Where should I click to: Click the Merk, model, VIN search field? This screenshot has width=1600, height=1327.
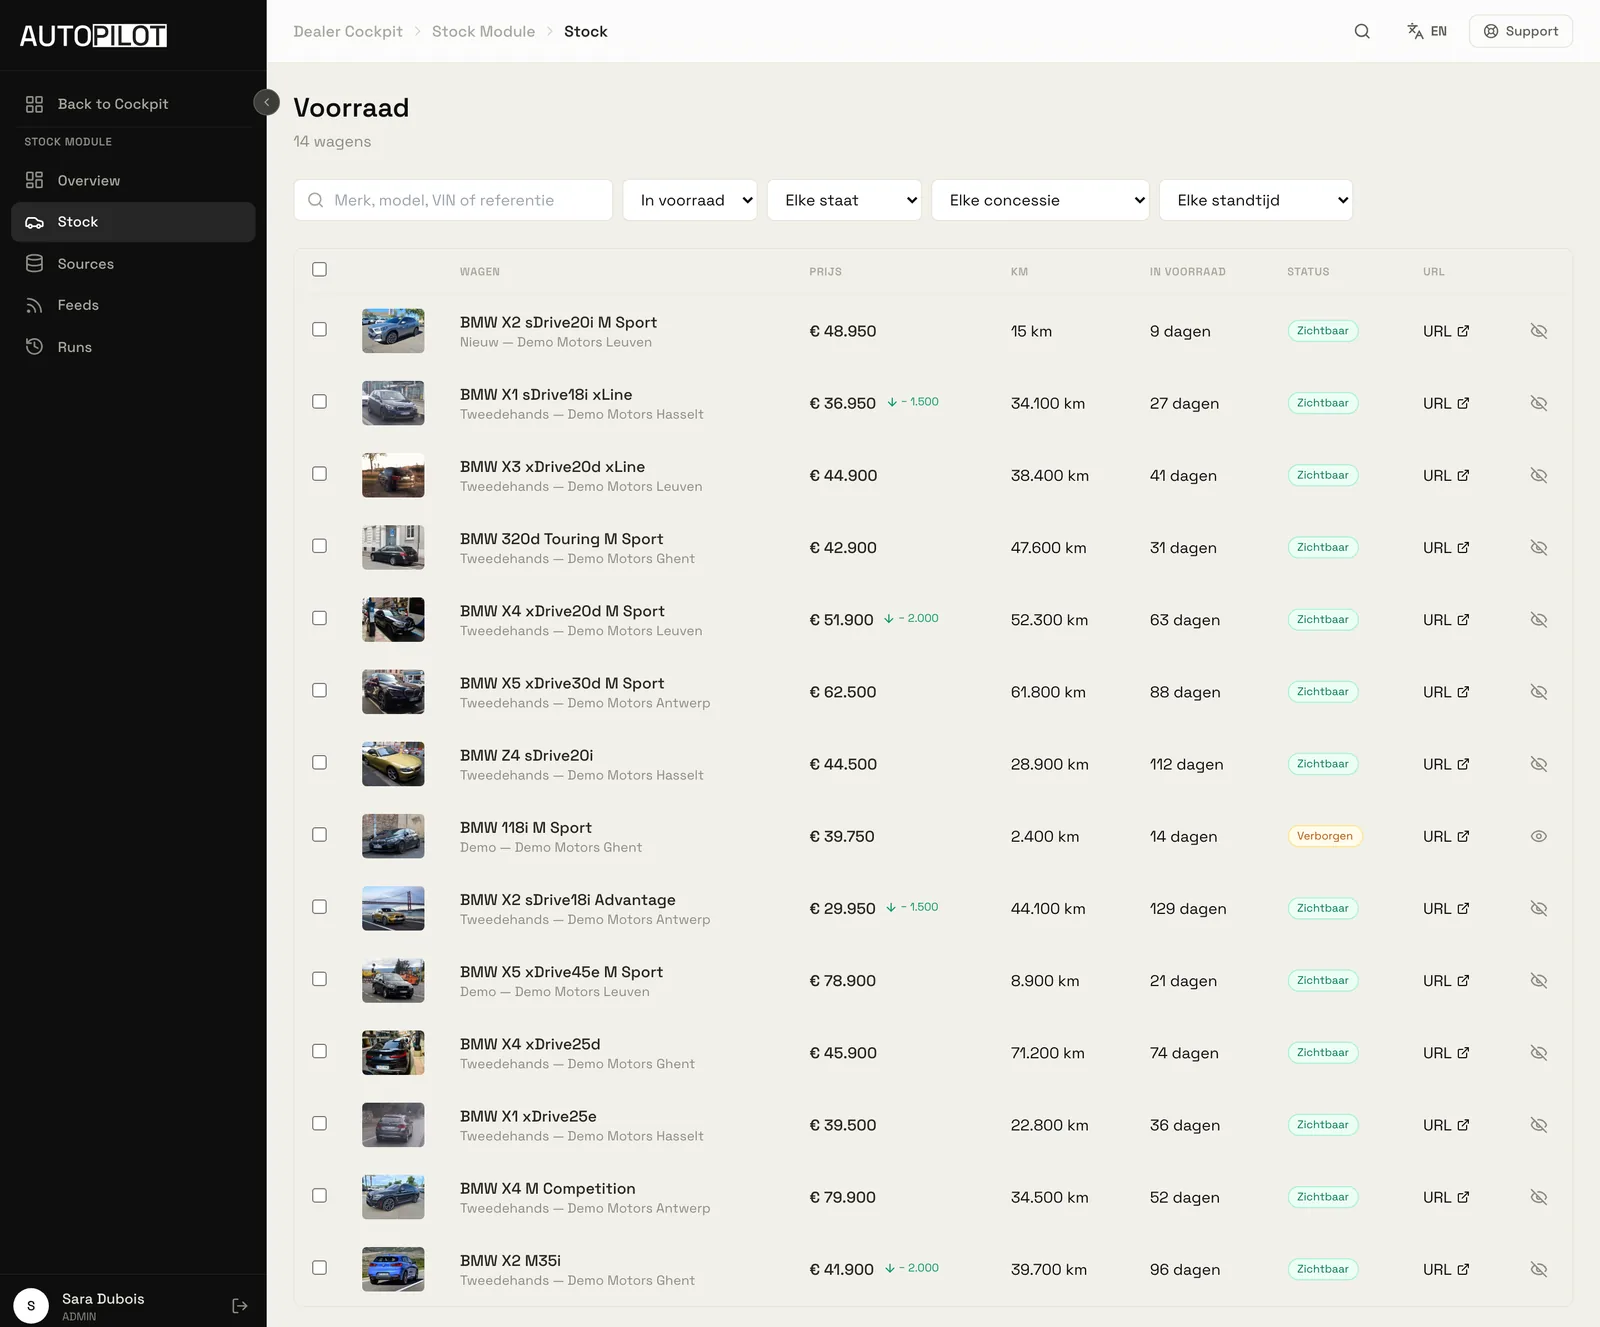tap(453, 200)
